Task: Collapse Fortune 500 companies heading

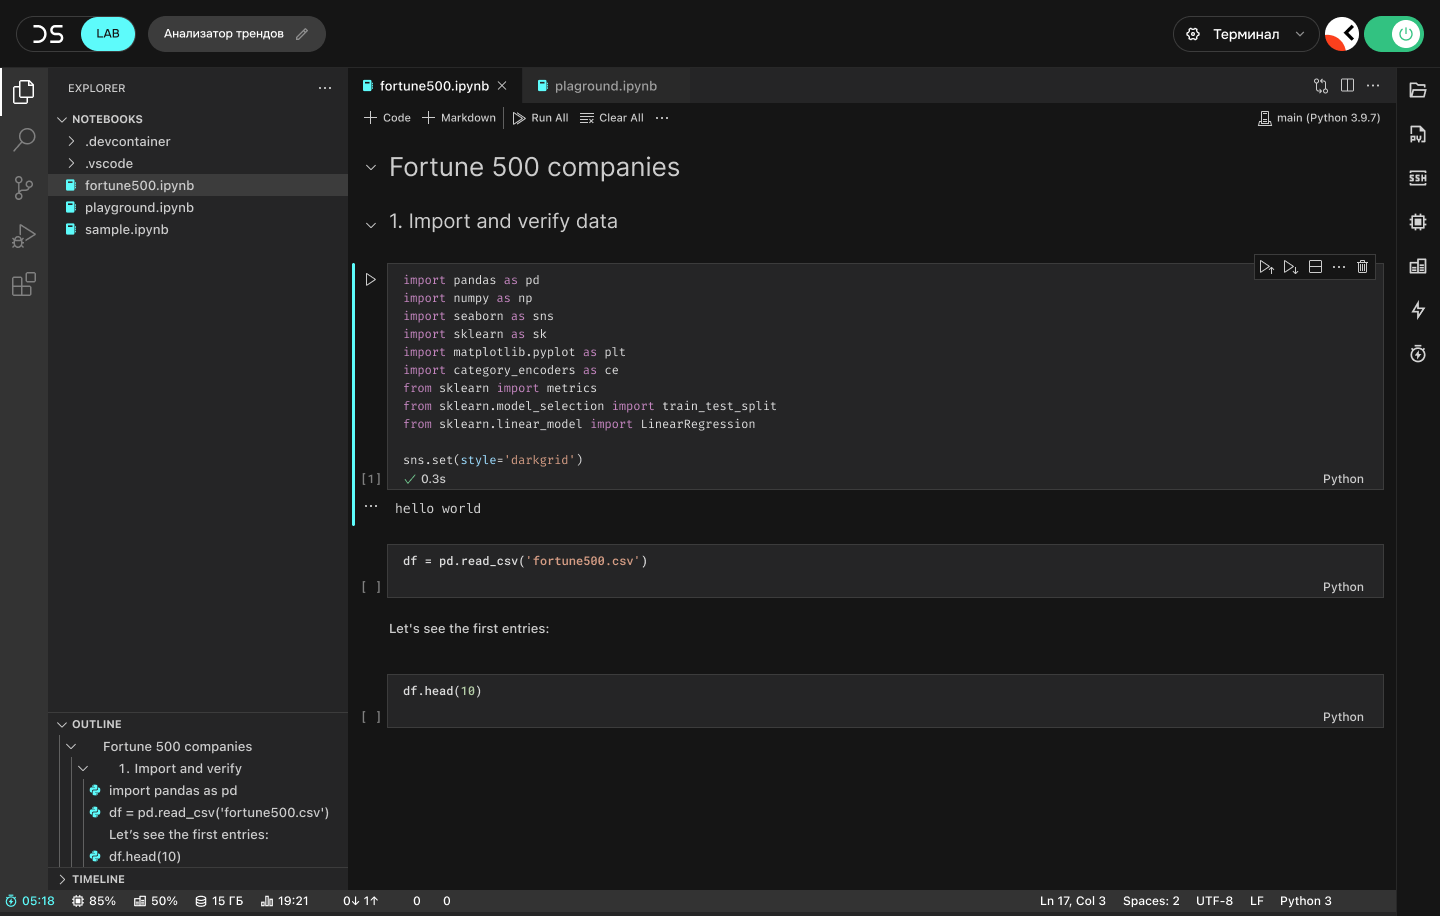Action: point(371,168)
